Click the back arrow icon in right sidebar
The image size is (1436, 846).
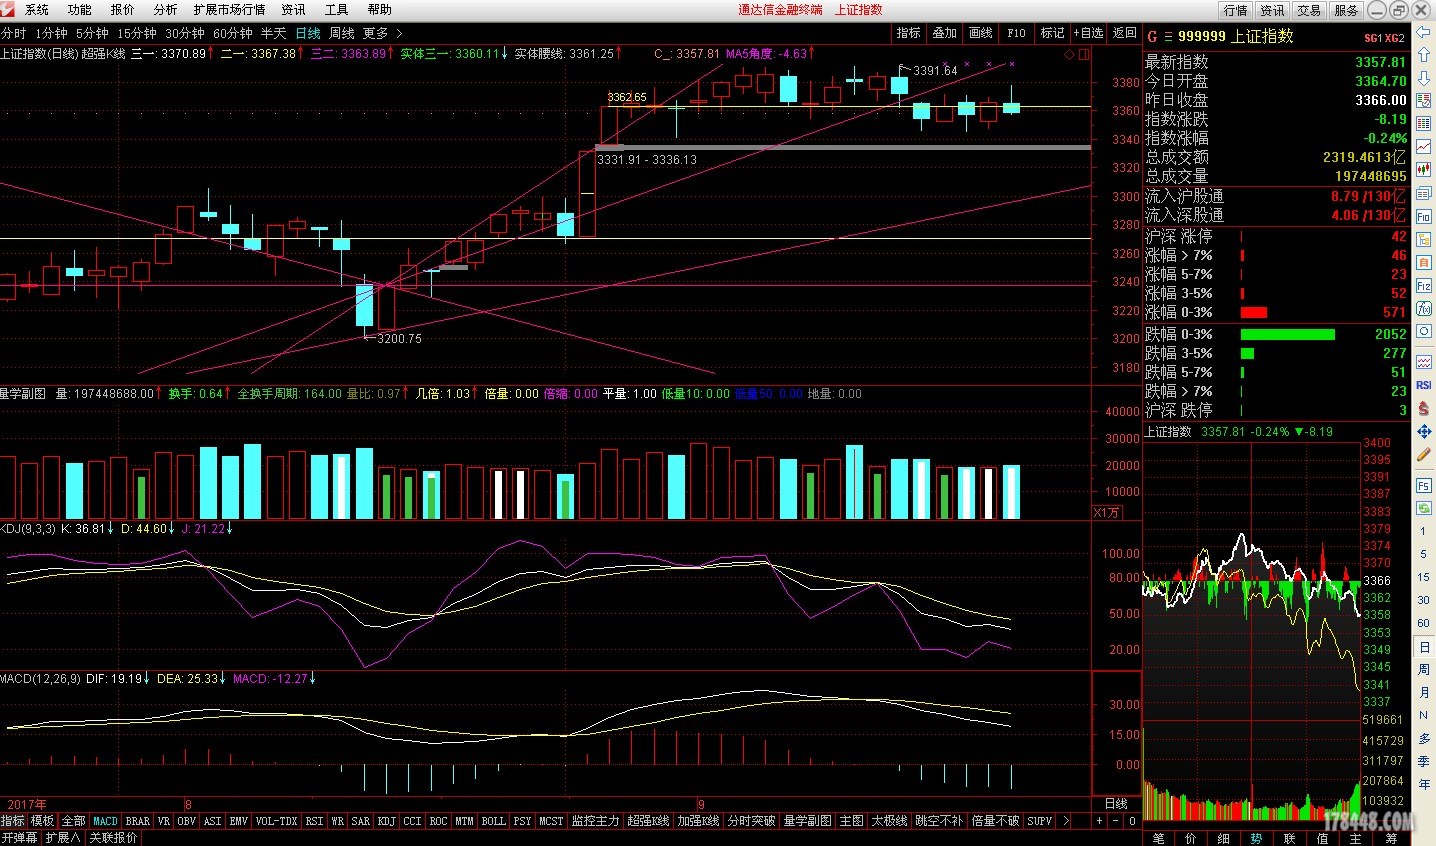1424,32
